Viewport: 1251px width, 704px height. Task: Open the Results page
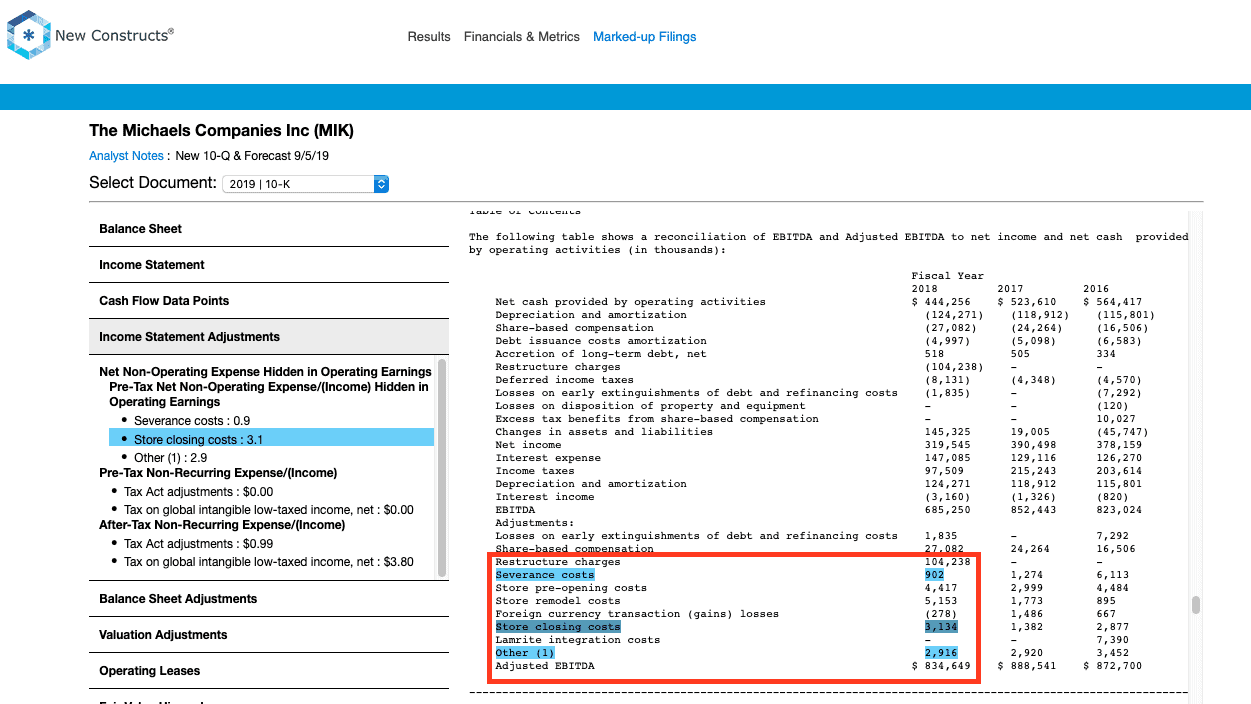(x=429, y=37)
